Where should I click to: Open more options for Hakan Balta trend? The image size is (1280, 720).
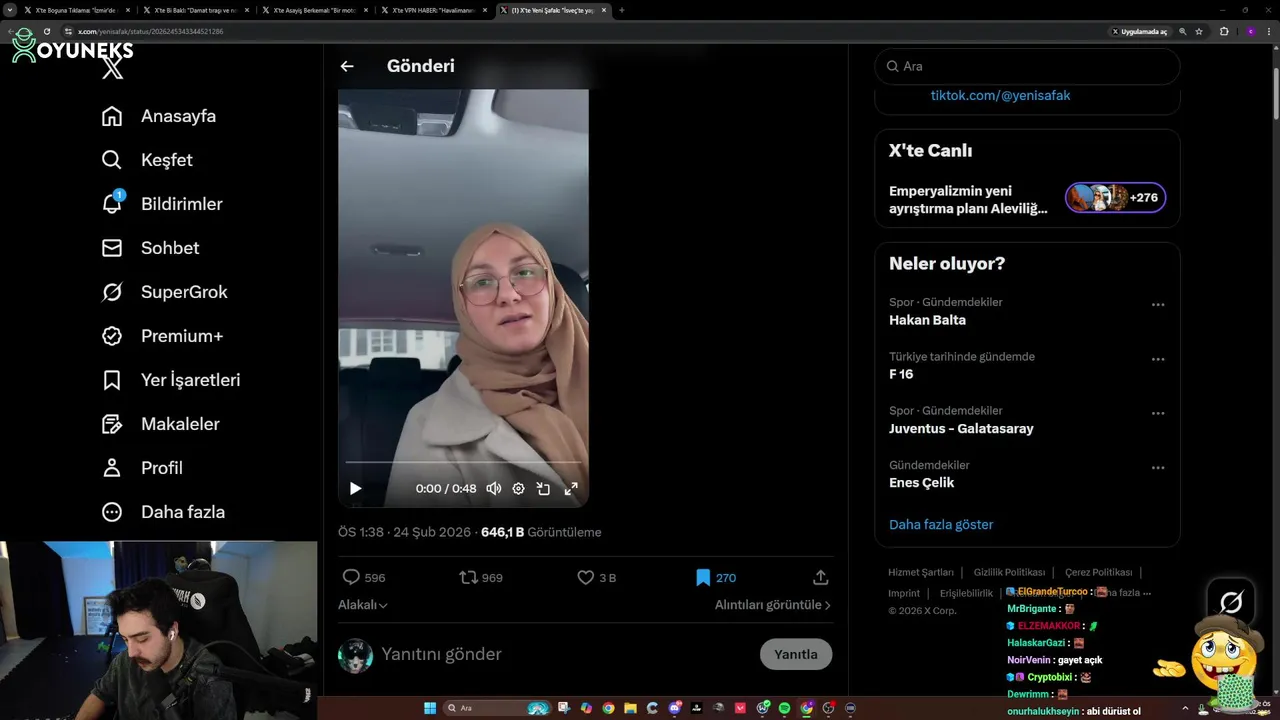click(x=1158, y=304)
